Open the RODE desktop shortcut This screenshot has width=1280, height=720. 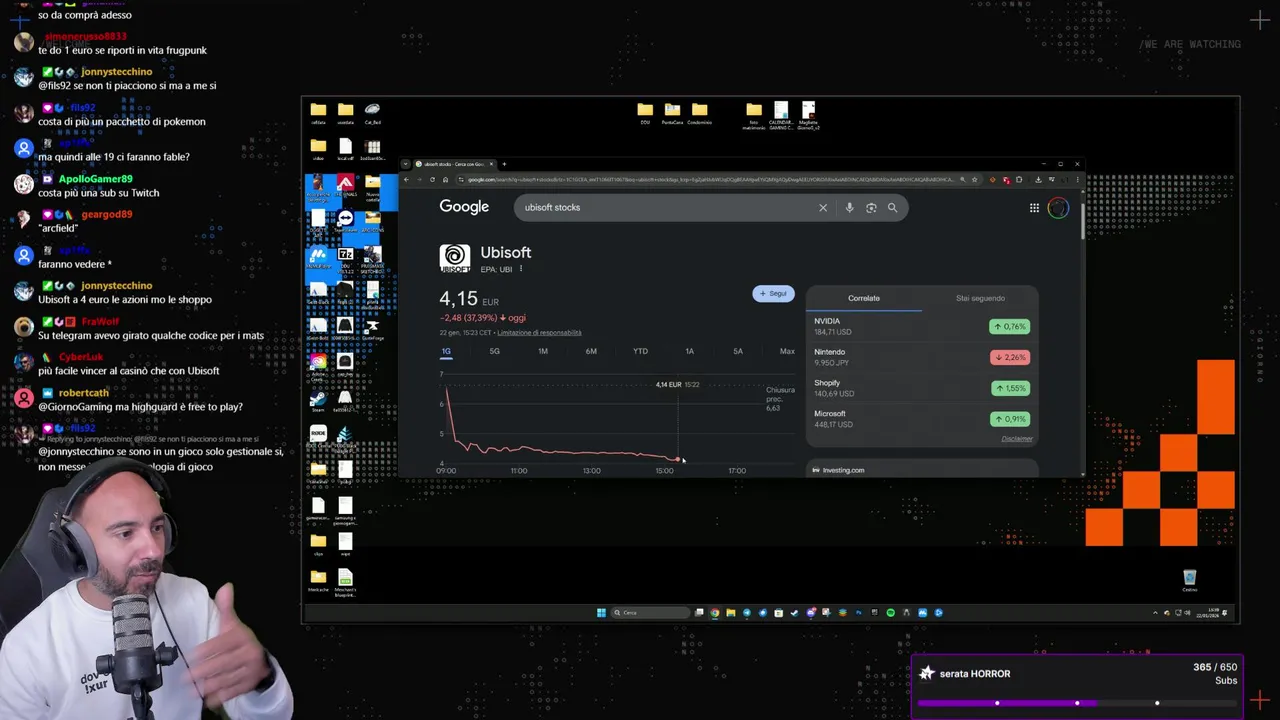click(x=318, y=436)
